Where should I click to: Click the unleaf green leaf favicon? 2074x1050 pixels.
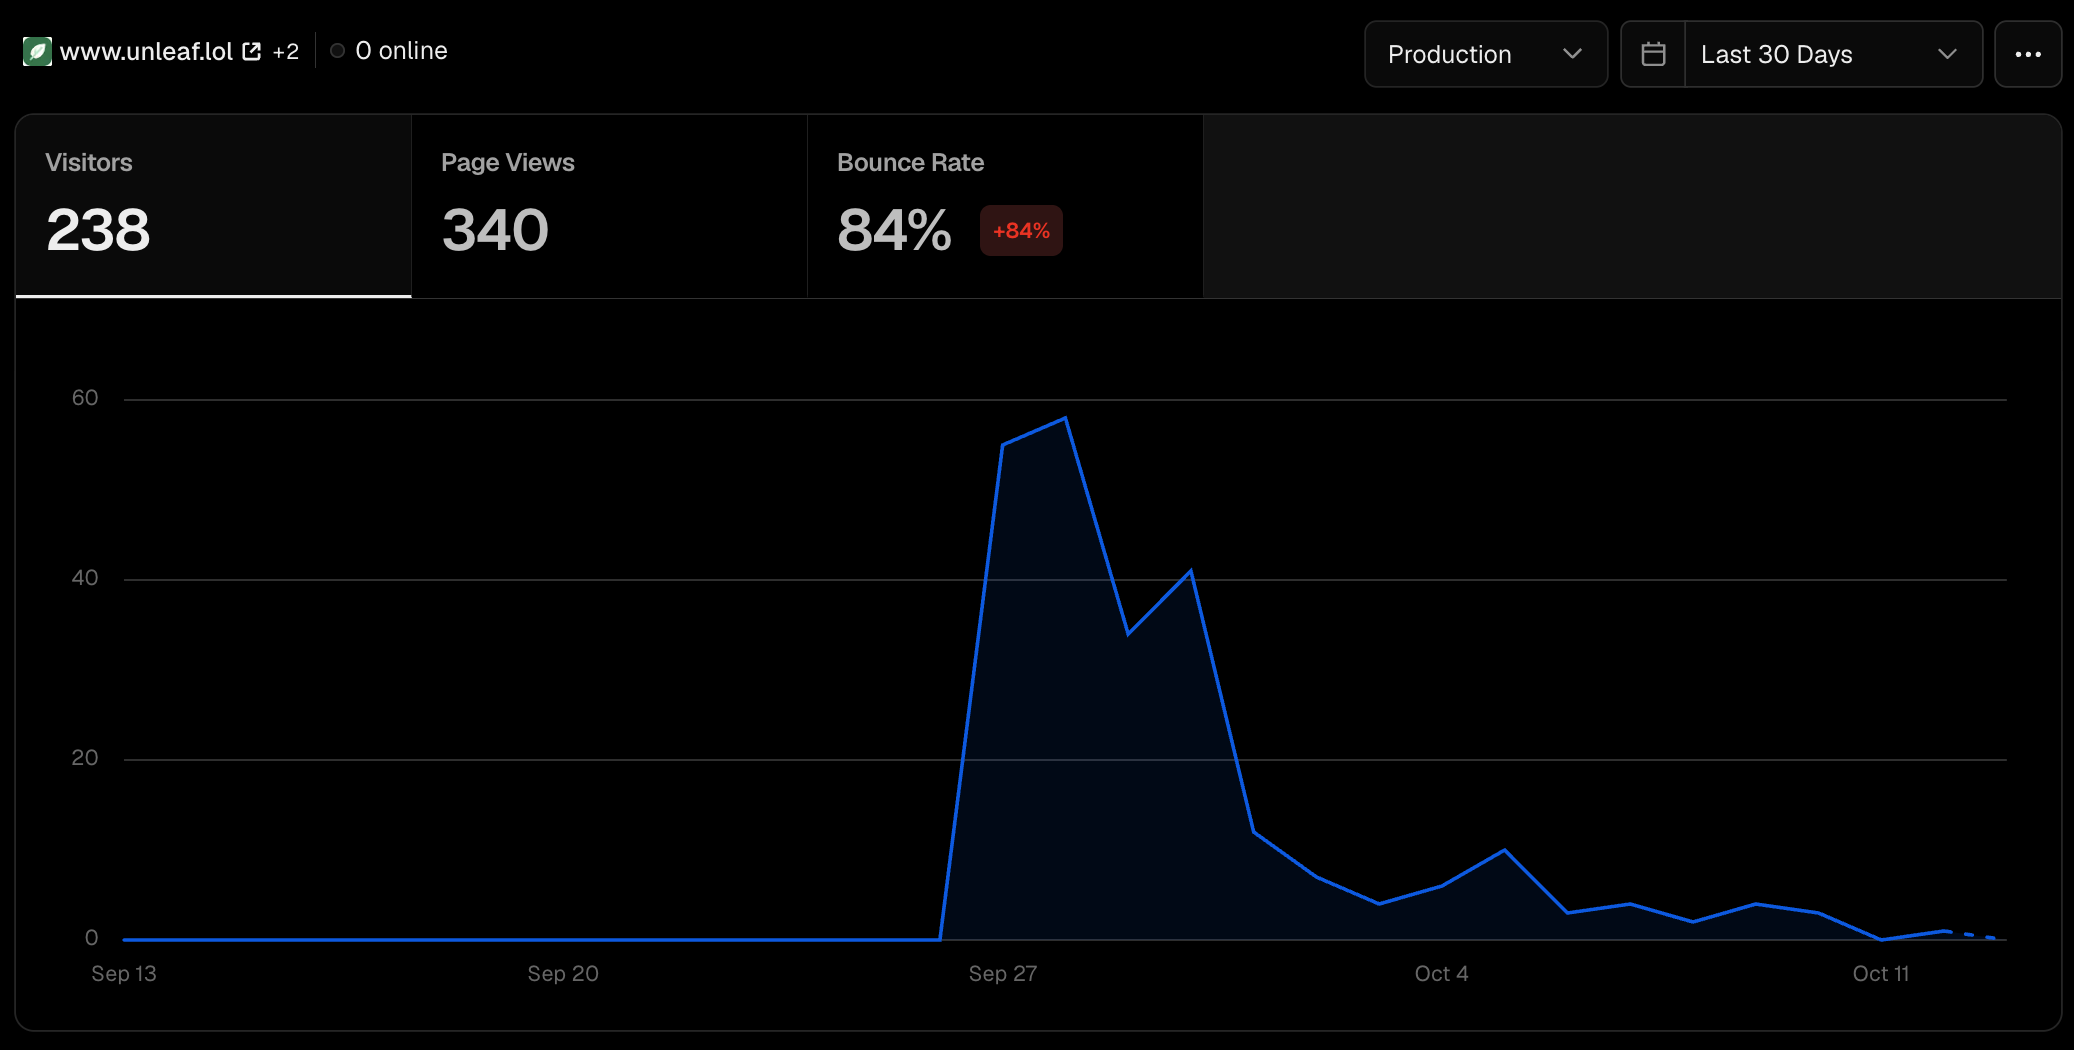click(37, 51)
